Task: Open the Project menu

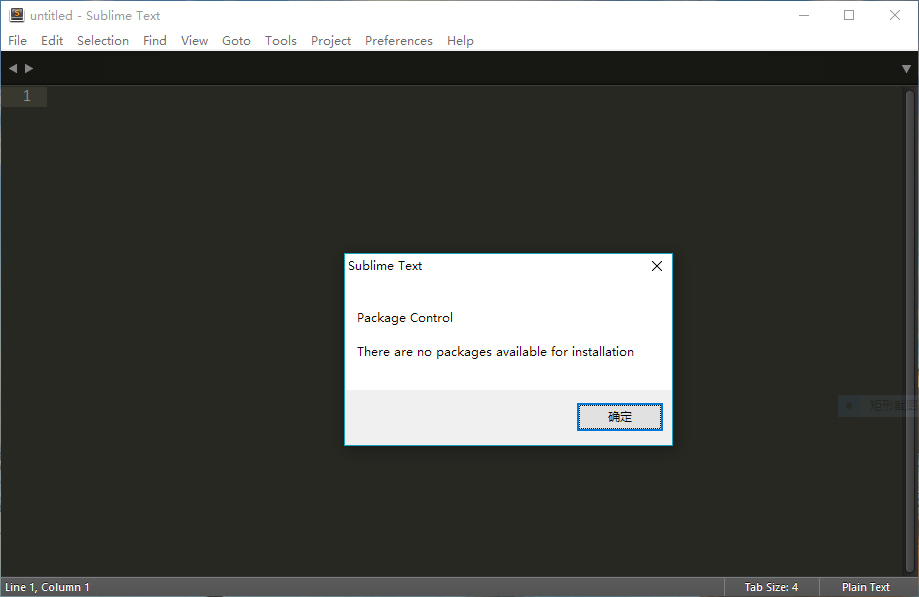Action: pyautogui.click(x=331, y=40)
